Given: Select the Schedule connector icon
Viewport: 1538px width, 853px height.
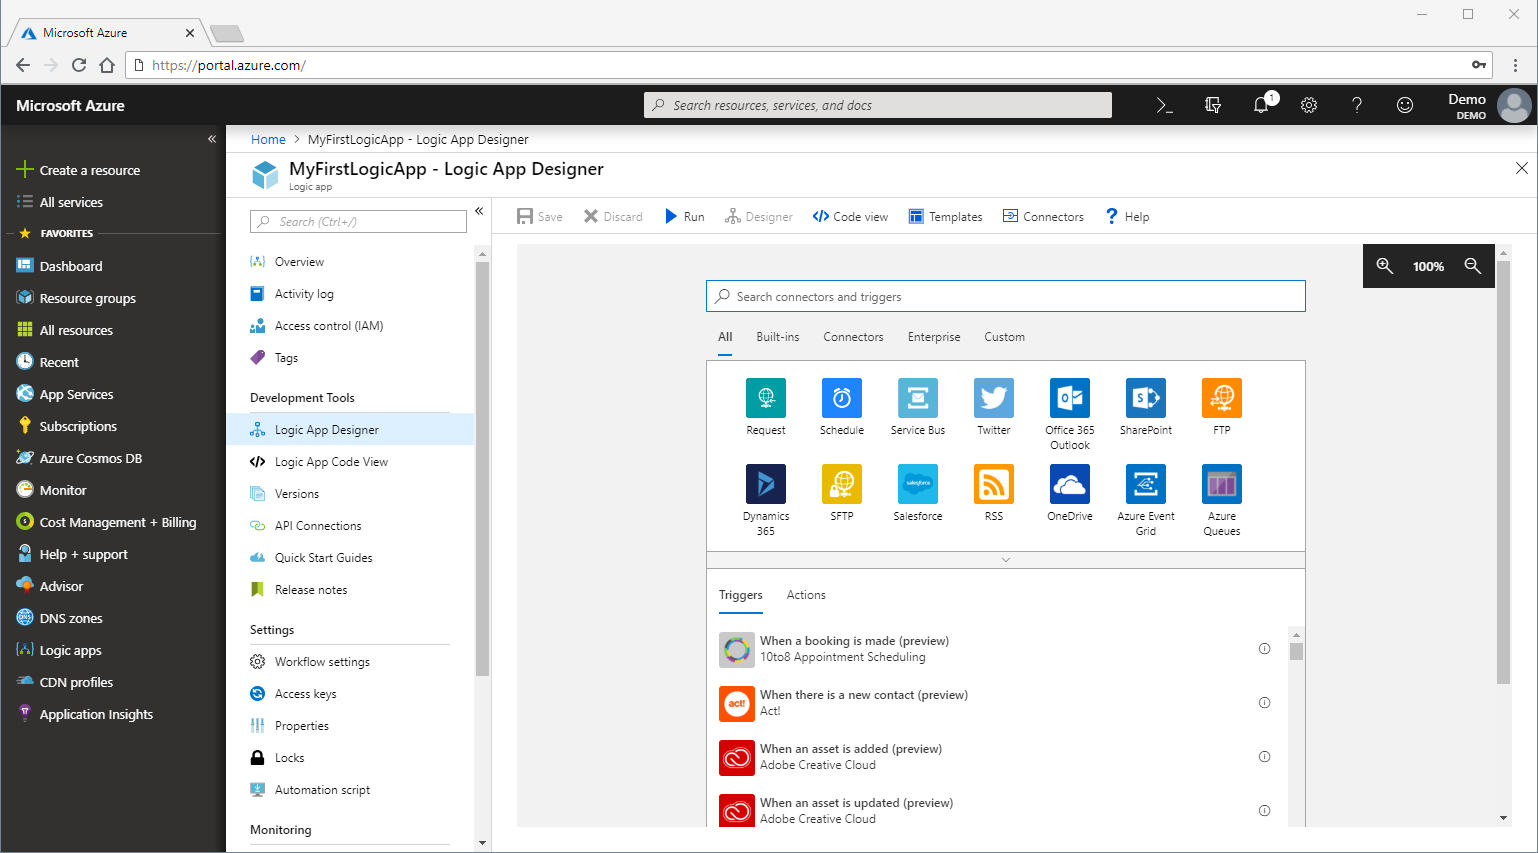Looking at the screenshot, I should click(842, 398).
